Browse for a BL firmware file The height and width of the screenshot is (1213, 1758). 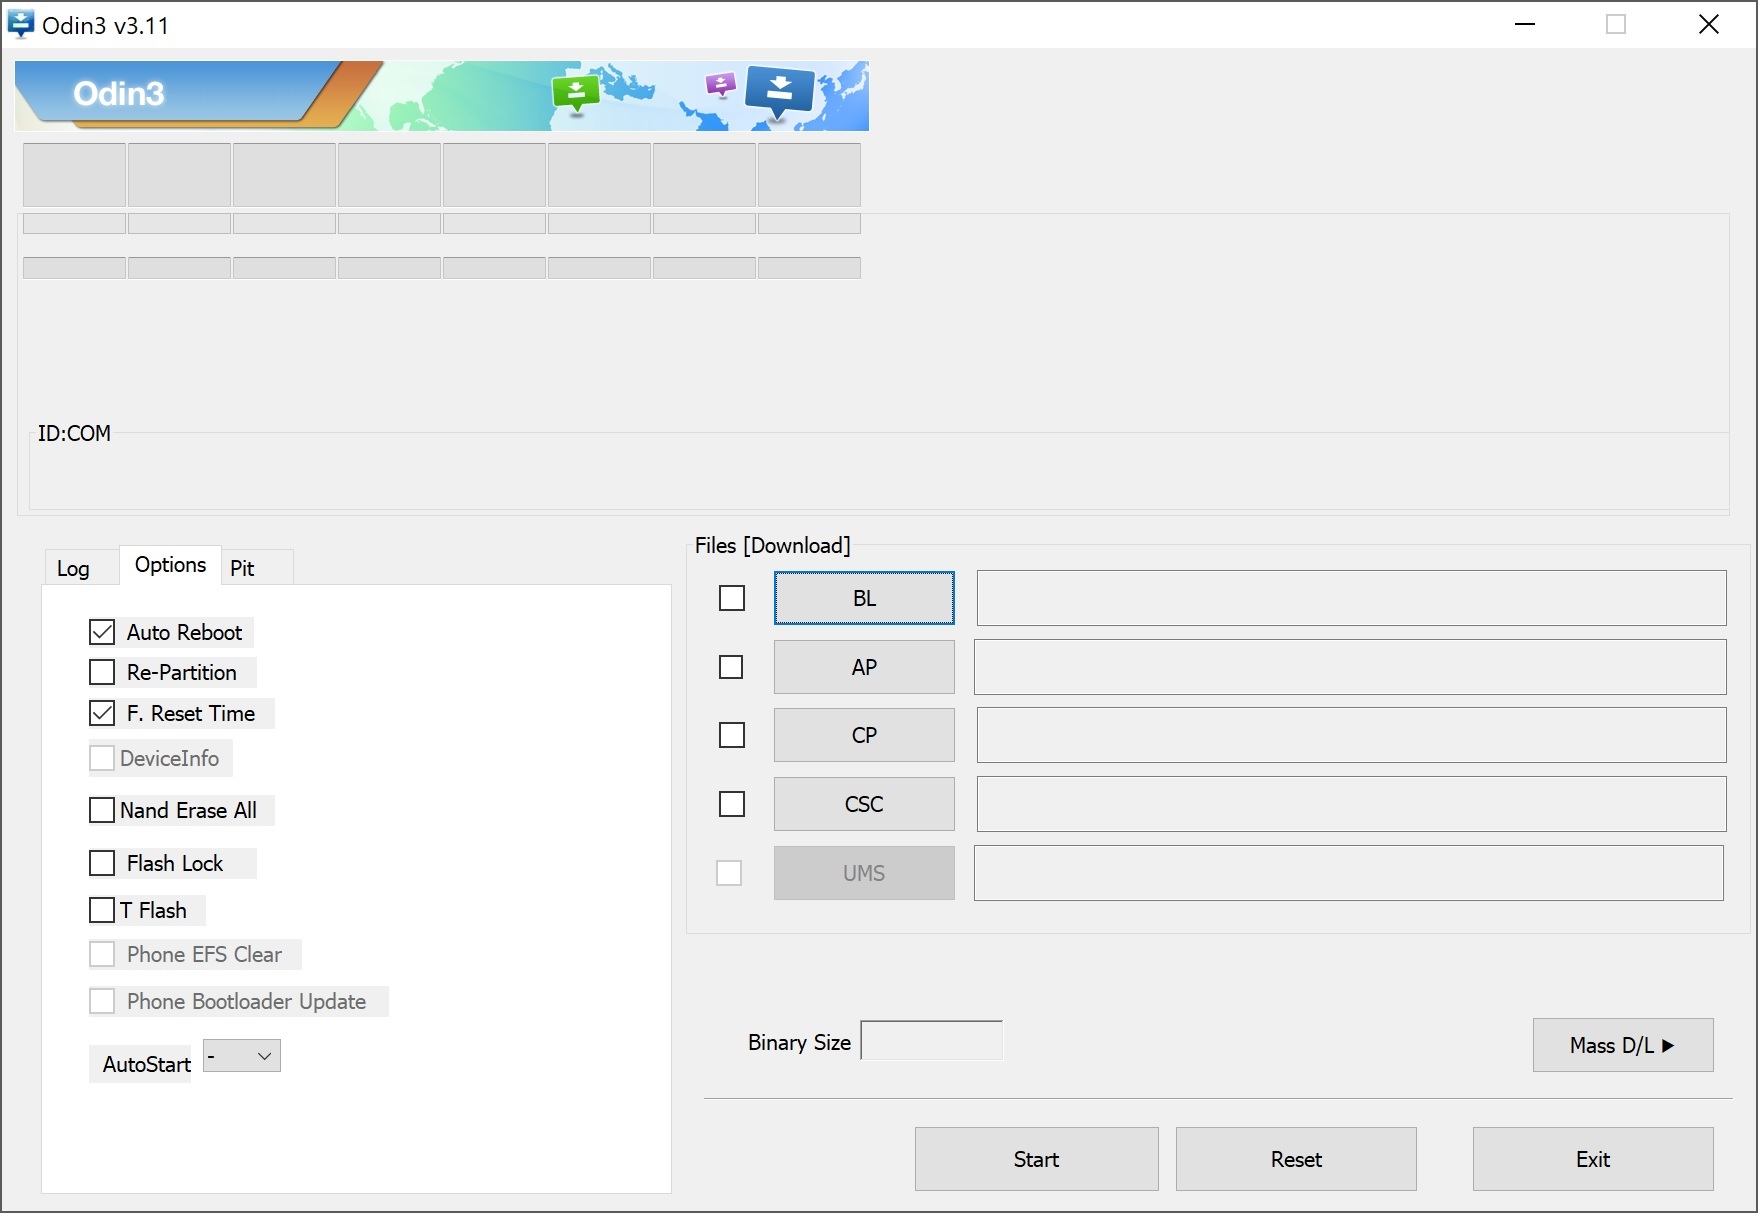[x=864, y=598]
